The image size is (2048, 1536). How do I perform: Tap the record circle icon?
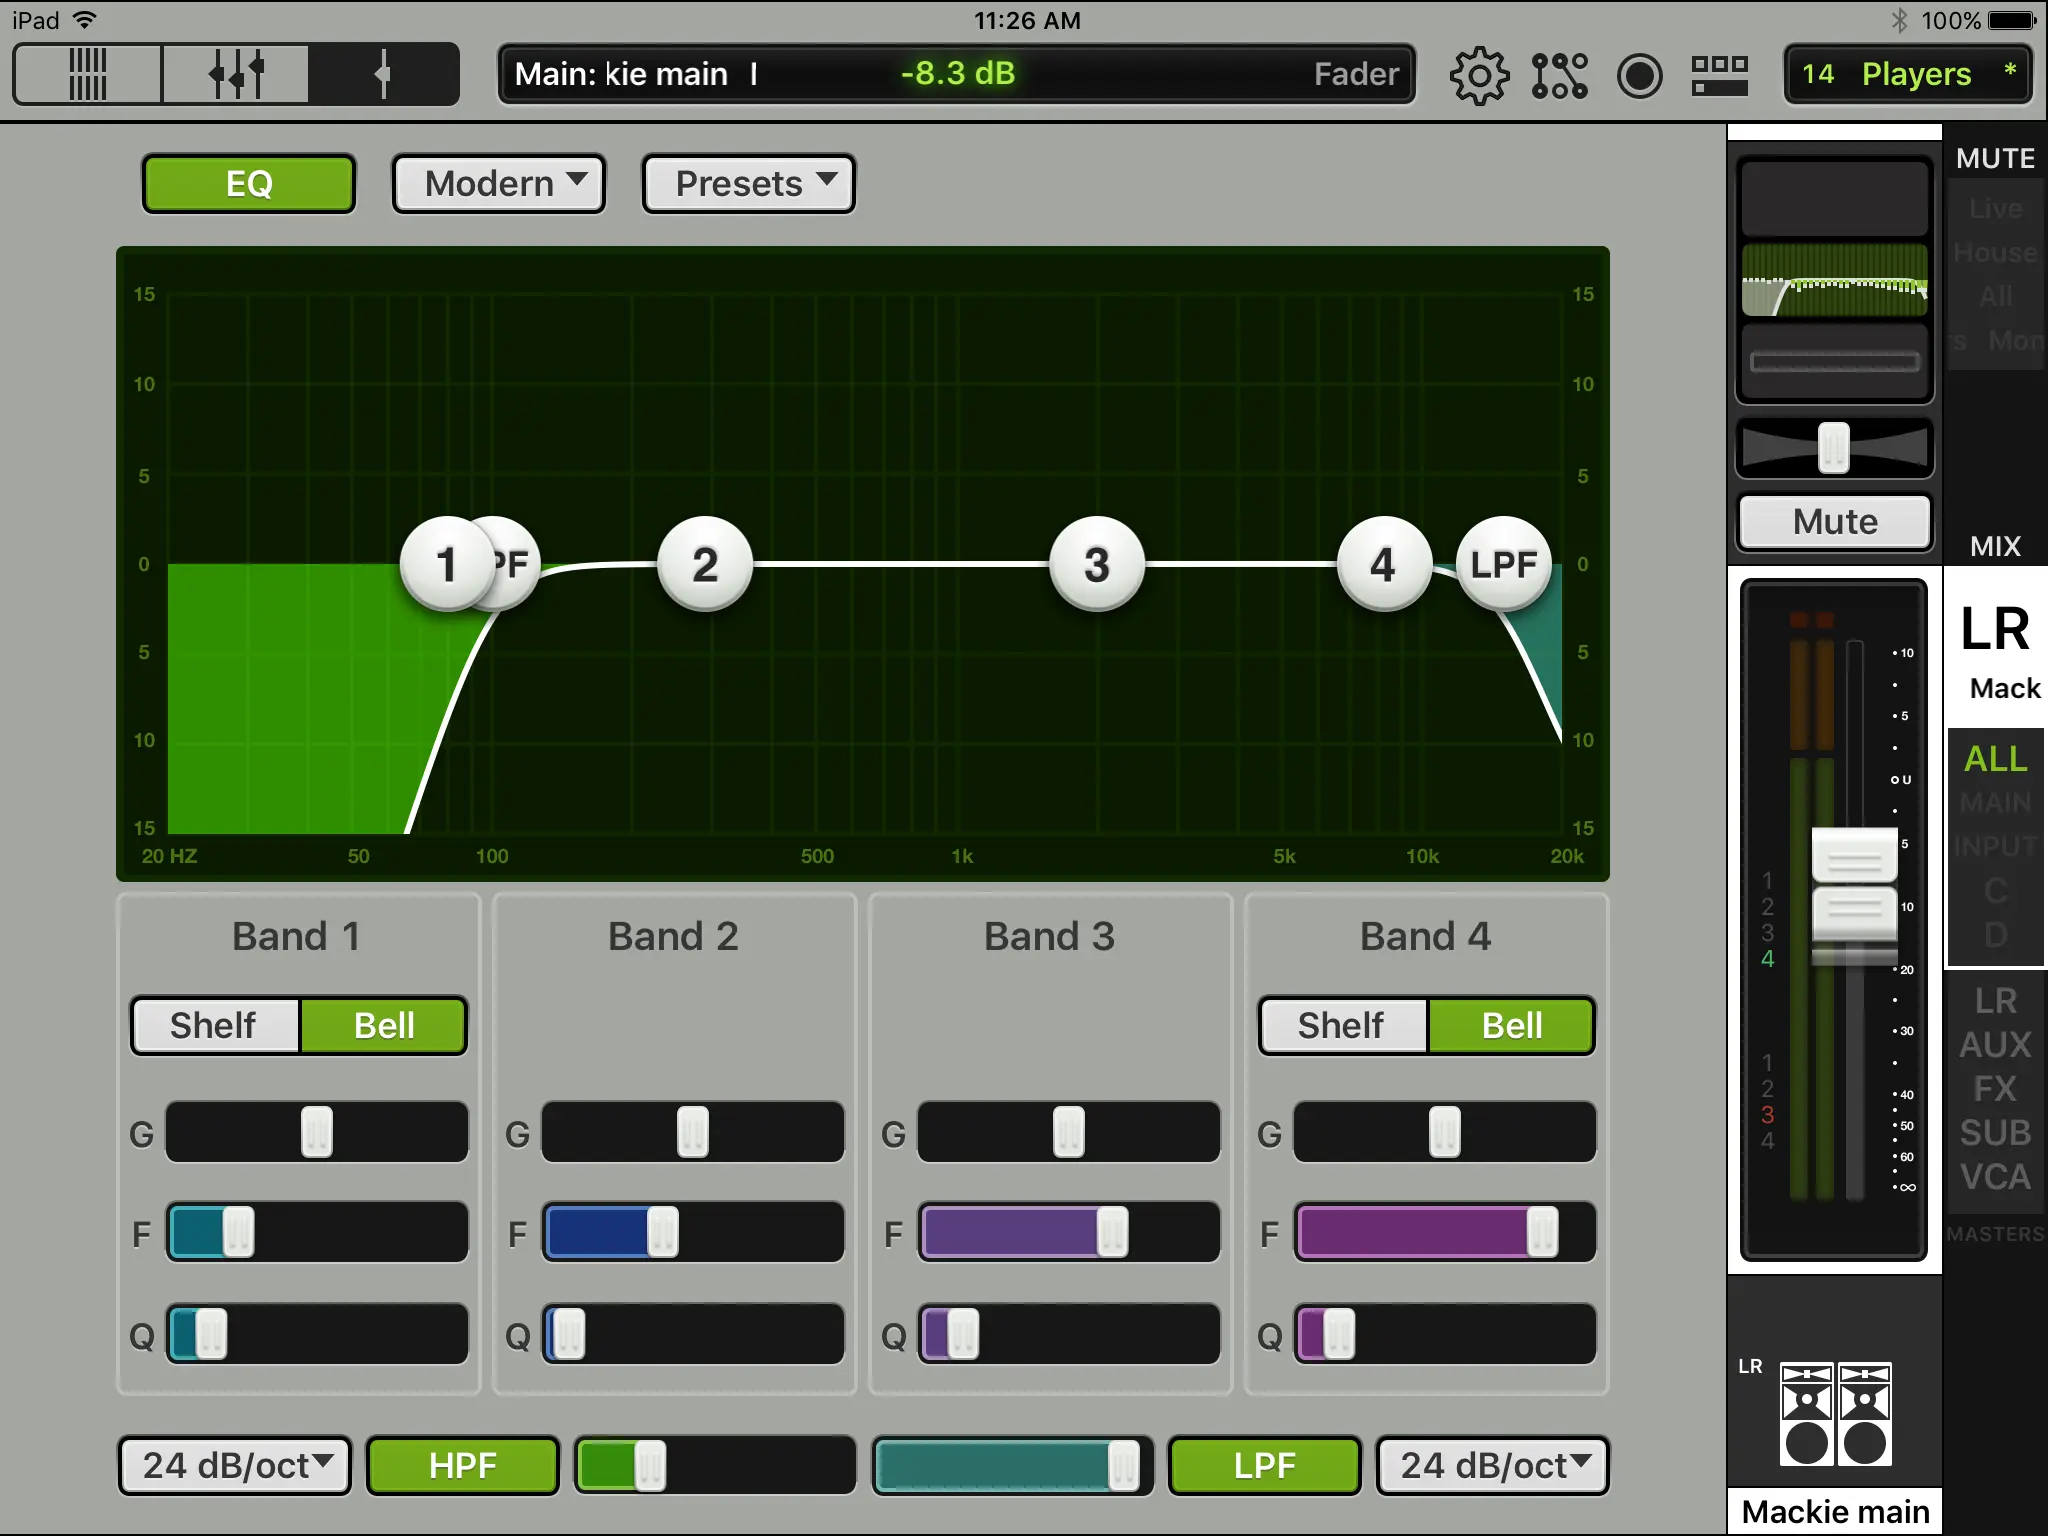pos(1639,75)
